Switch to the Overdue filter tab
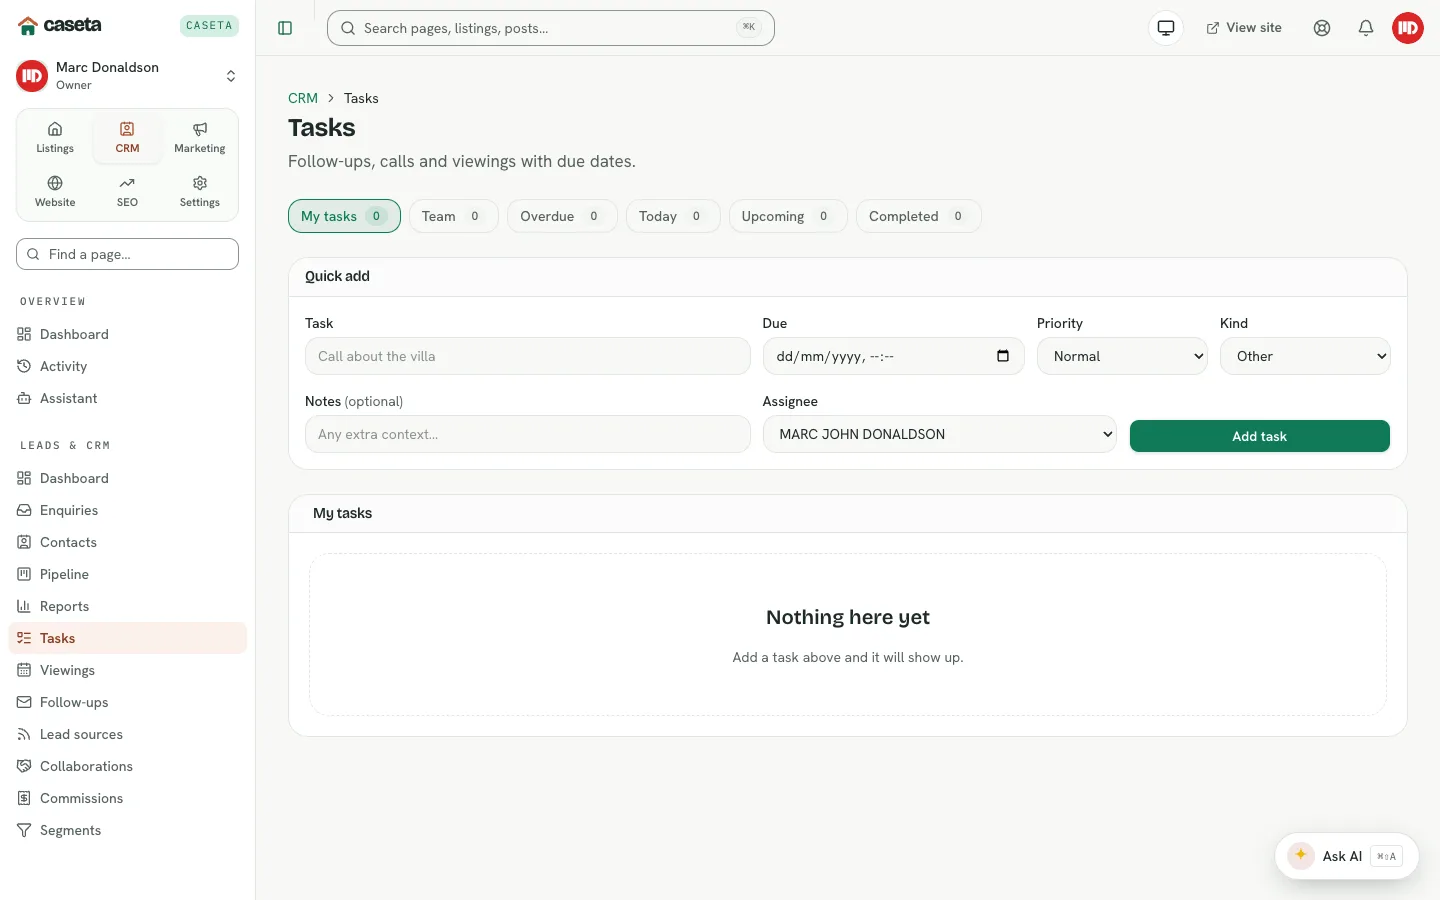1440x900 pixels. pos(562,216)
